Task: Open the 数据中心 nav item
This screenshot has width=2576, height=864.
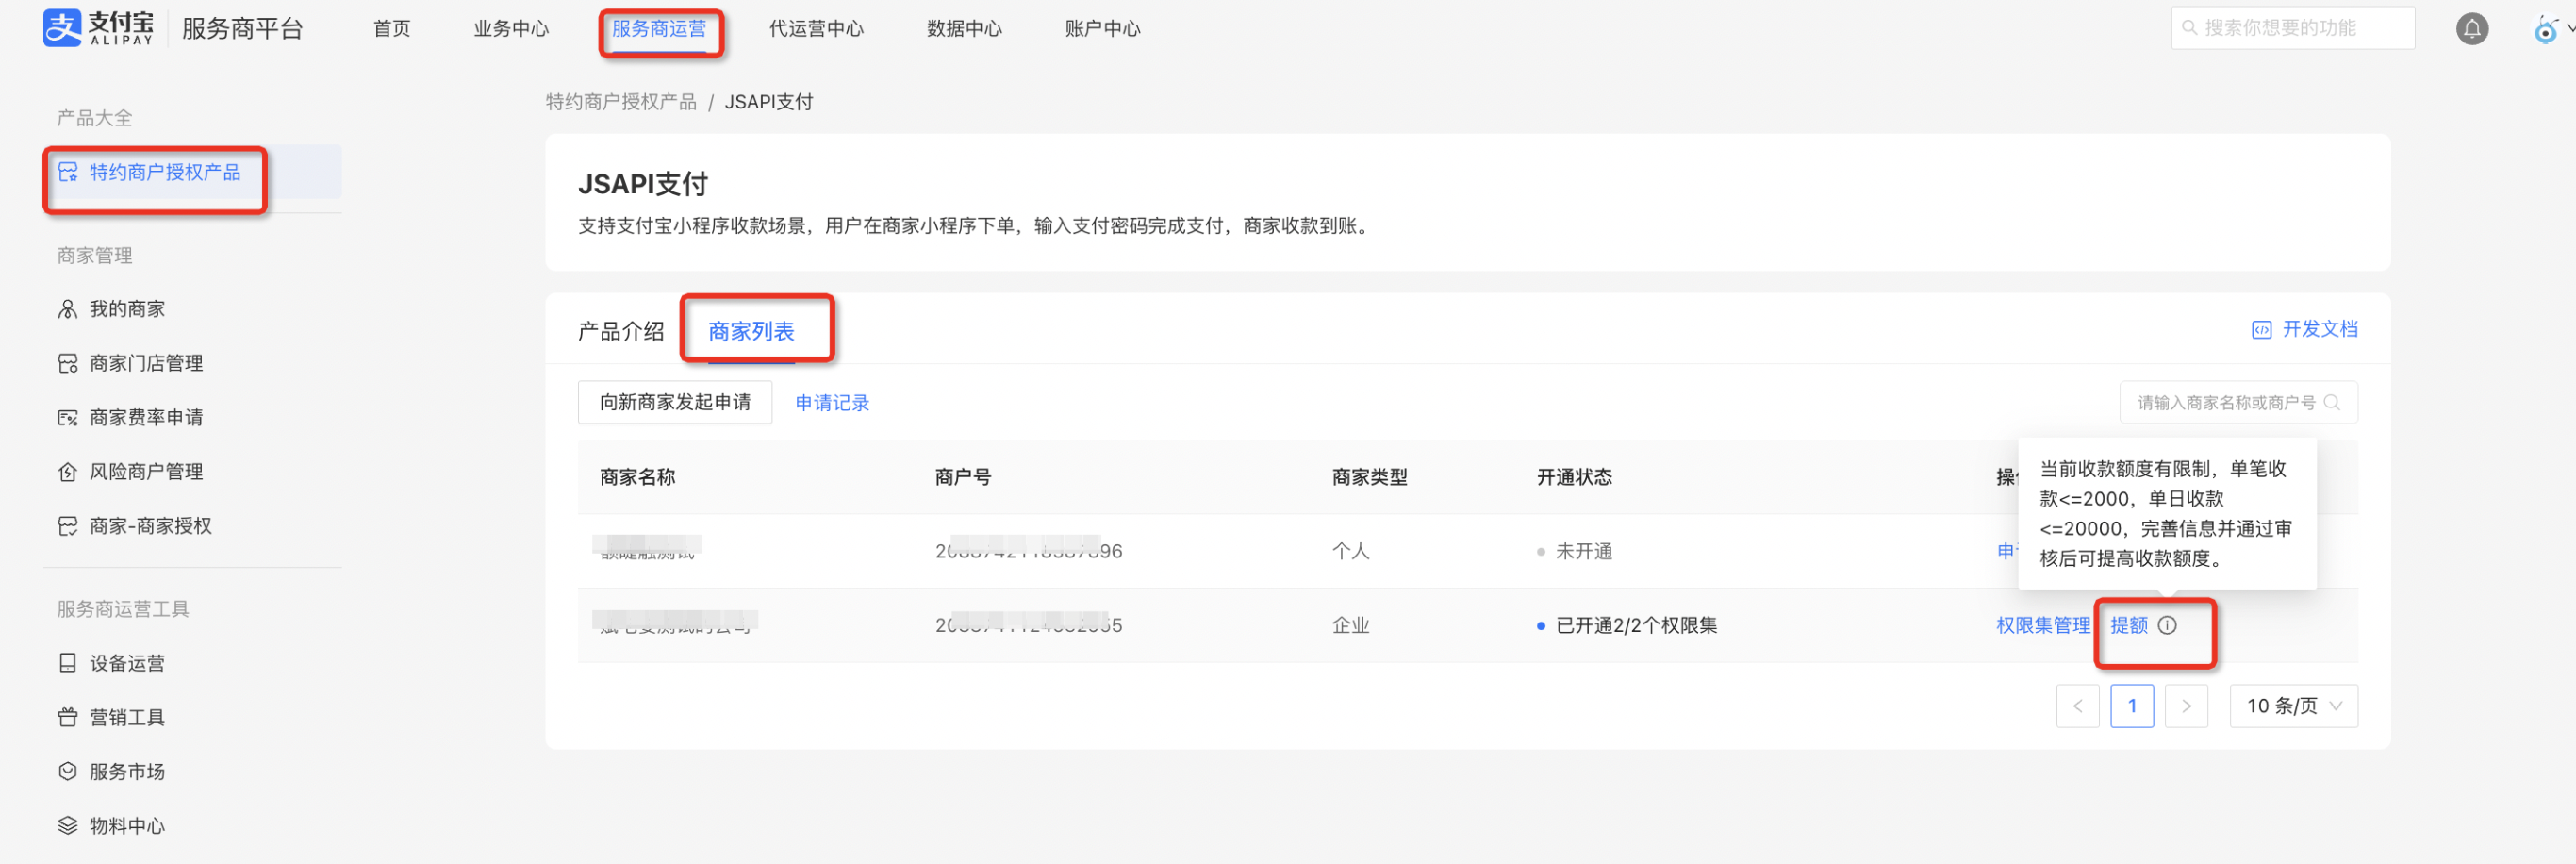Action: point(964,28)
